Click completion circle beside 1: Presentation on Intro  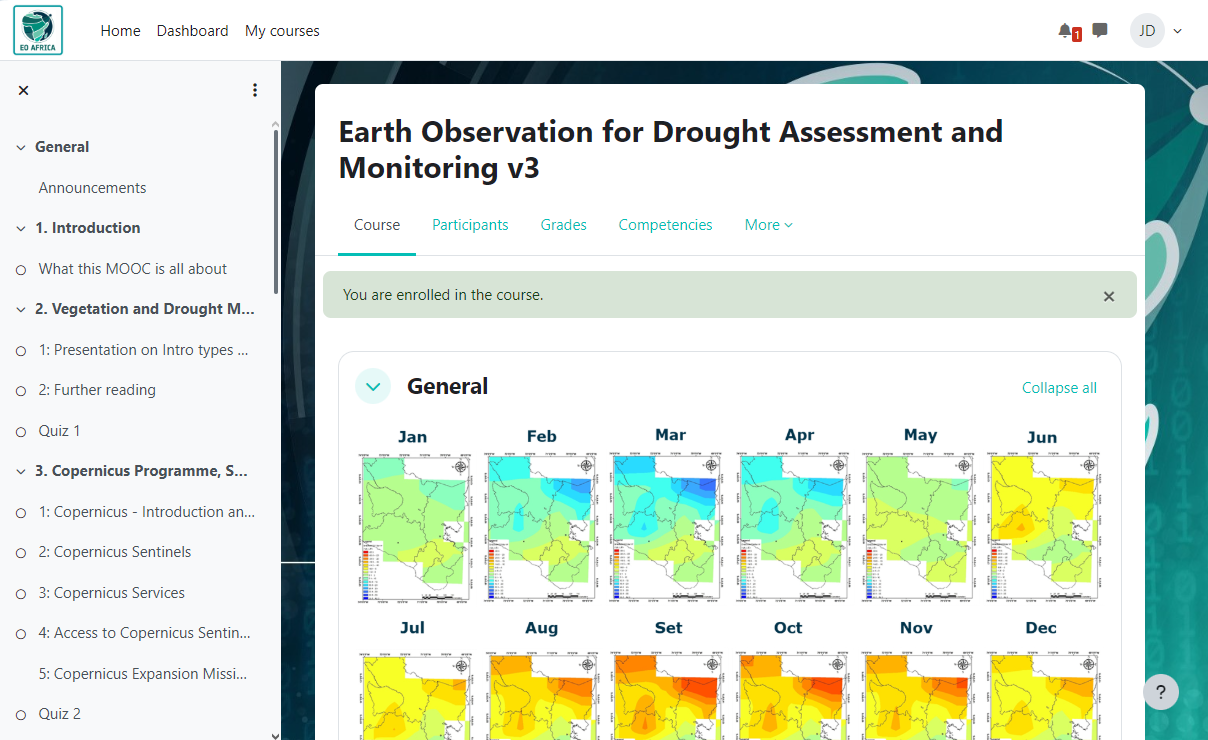(x=21, y=351)
